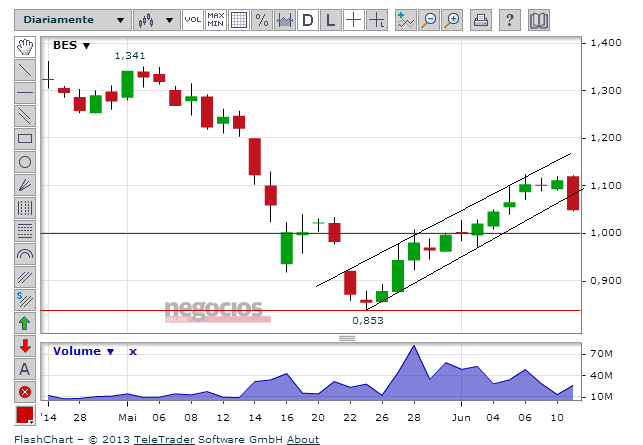Toggle the VOL volume display button
The height and width of the screenshot is (445, 643).
tap(193, 20)
